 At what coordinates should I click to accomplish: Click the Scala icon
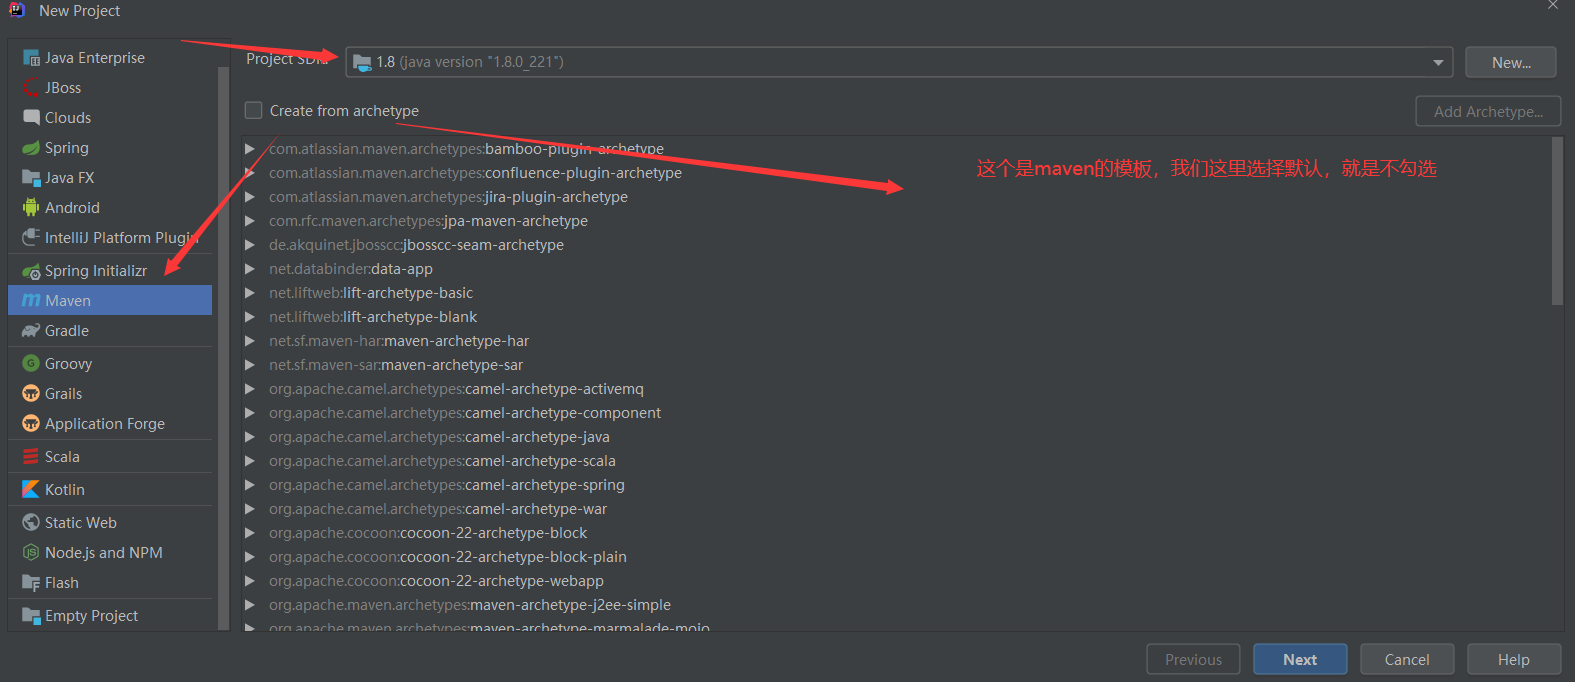coord(31,457)
